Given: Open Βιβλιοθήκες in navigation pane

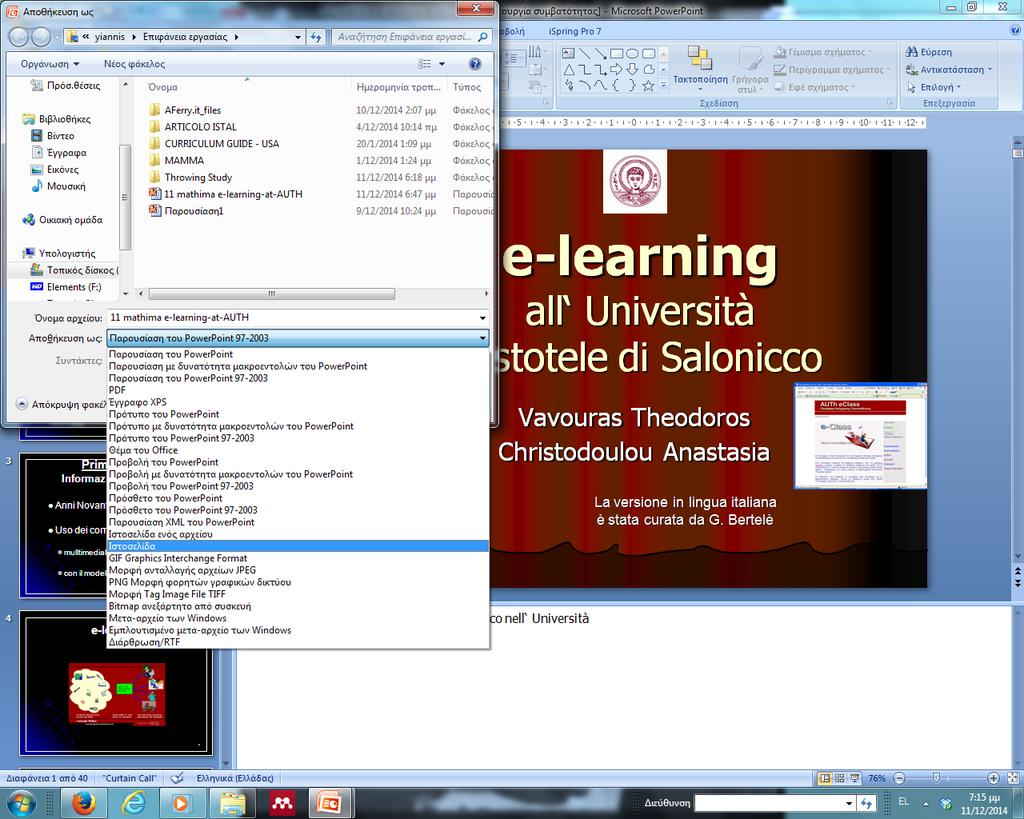Looking at the screenshot, I should [x=65, y=119].
